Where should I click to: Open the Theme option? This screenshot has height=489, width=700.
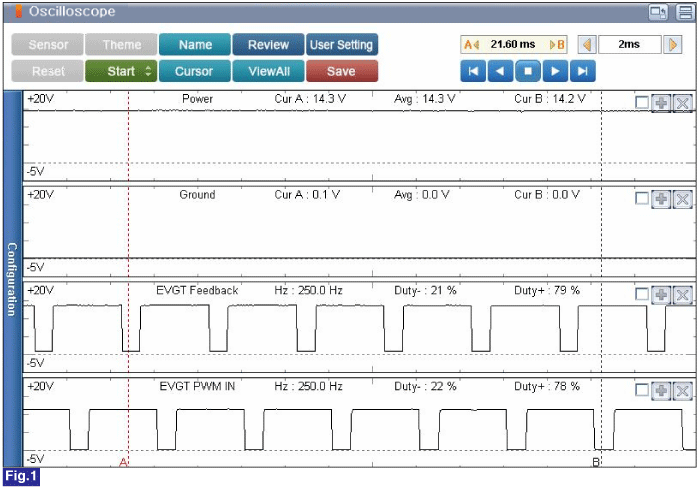click(121, 45)
